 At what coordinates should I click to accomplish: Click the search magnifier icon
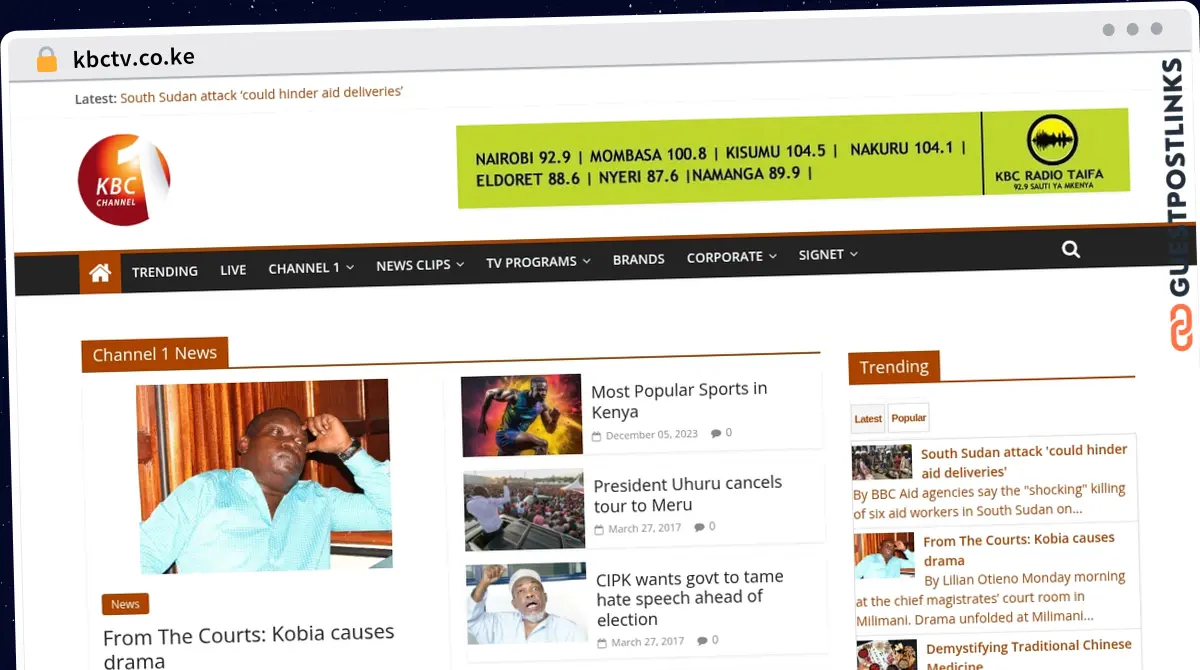click(1070, 249)
